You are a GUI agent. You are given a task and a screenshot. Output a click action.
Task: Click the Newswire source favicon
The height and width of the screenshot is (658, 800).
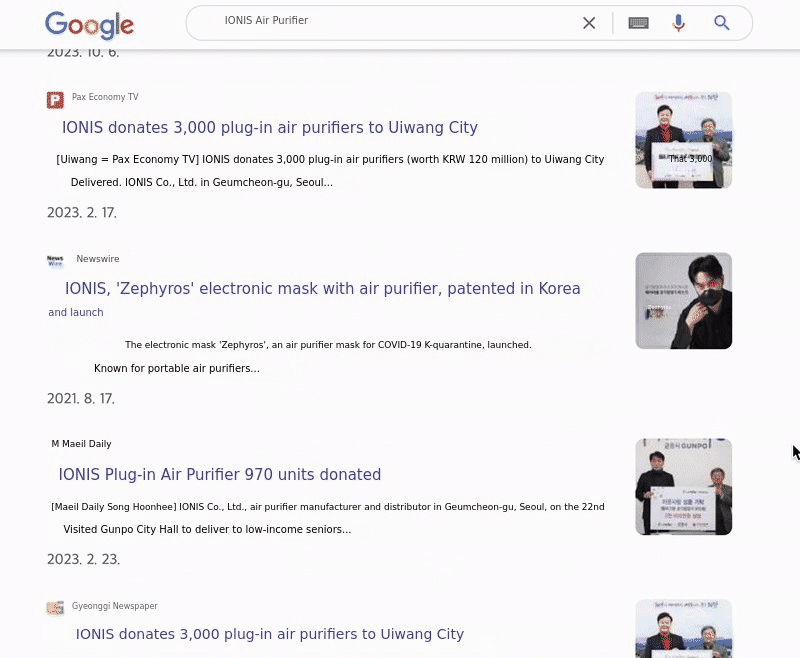click(55, 261)
